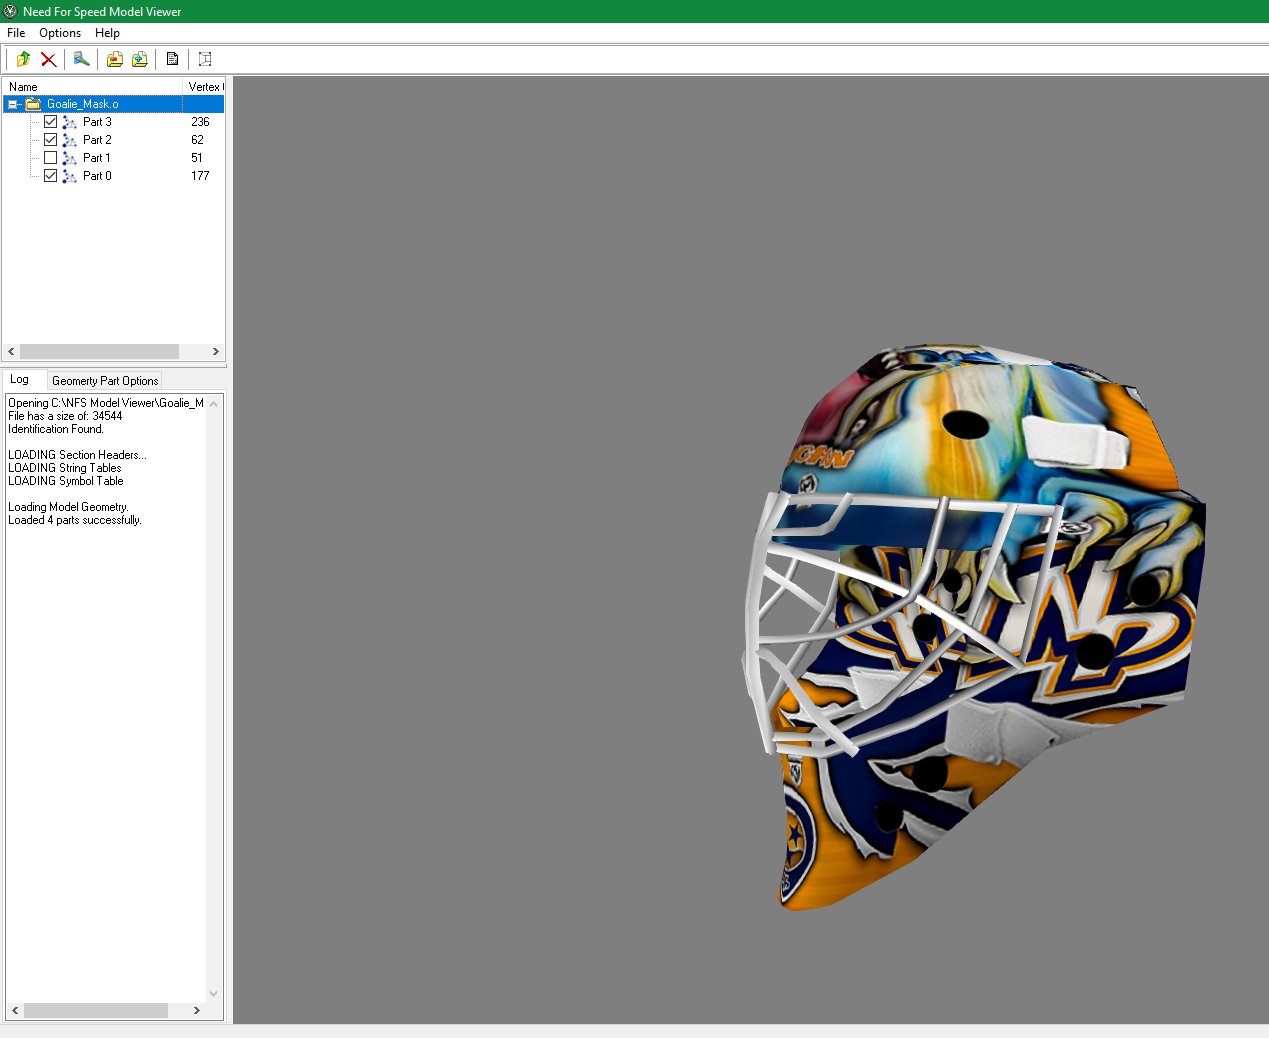Click down arrow of the log scrollbar
The height and width of the screenshot is (1038, 1269).
pyautogui.click(x=213, y=993)
